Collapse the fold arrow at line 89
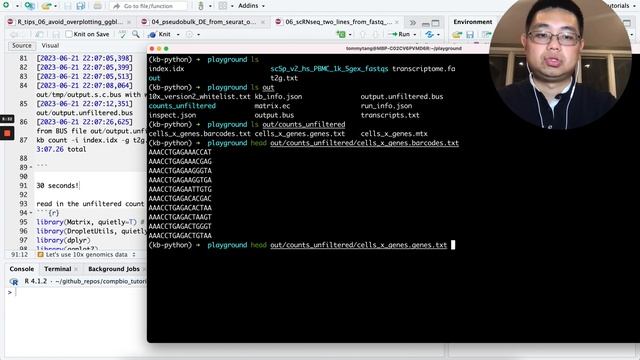 pyautogui.click(x=31, y=167)
